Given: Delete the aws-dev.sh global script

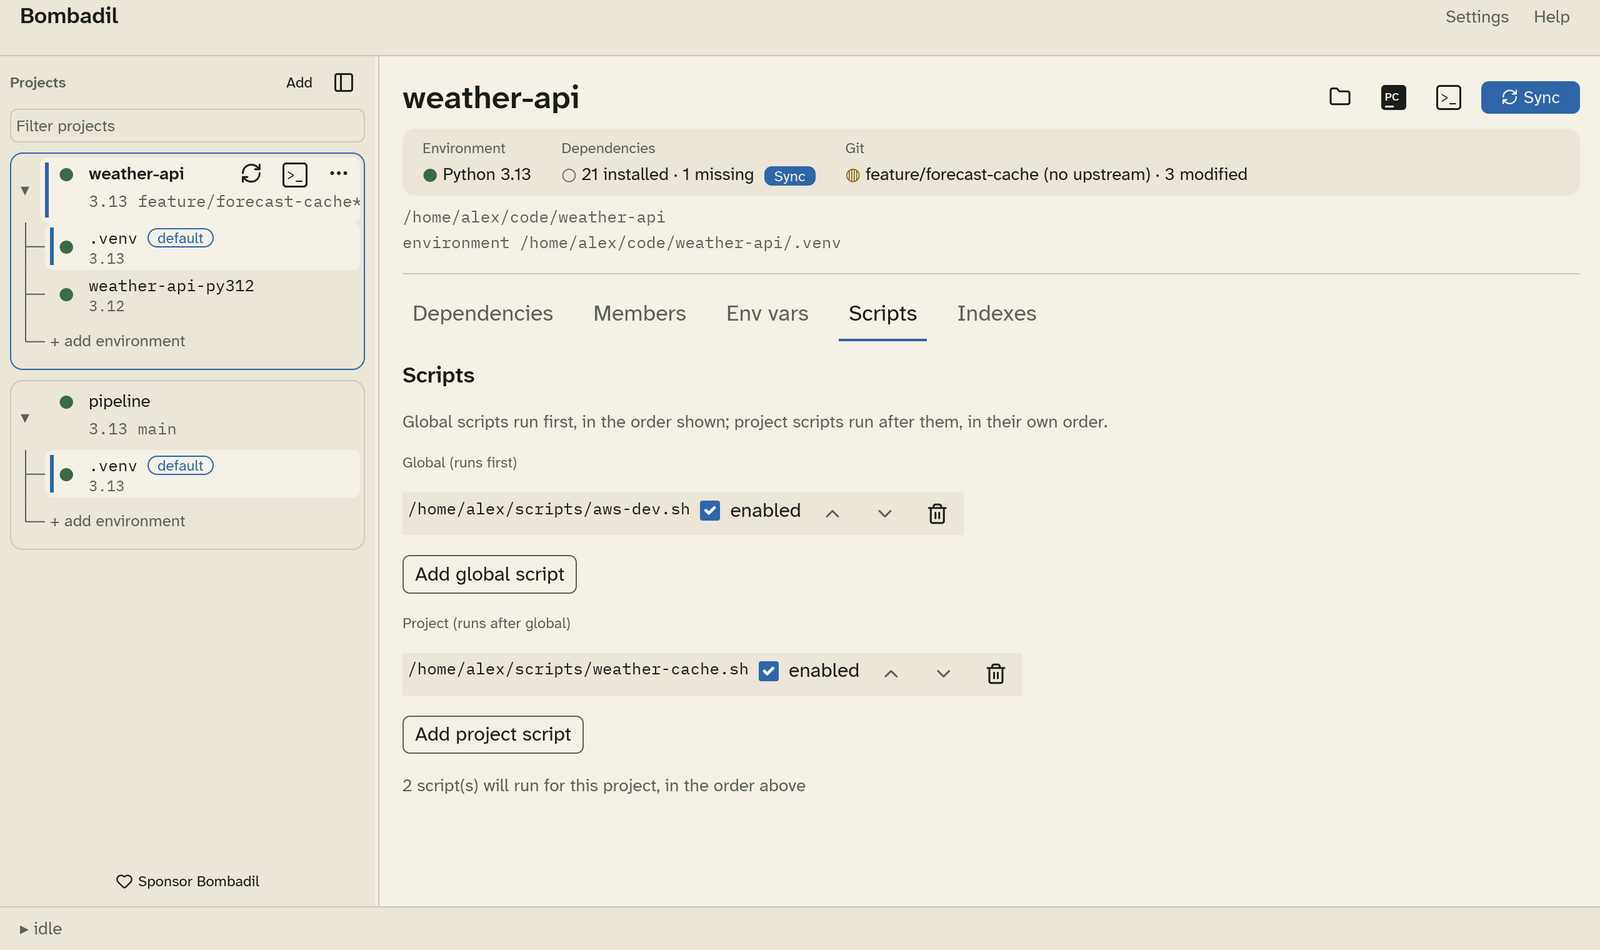Looking at the screenshot, I should pyautogui.click(x=937, y=513).
